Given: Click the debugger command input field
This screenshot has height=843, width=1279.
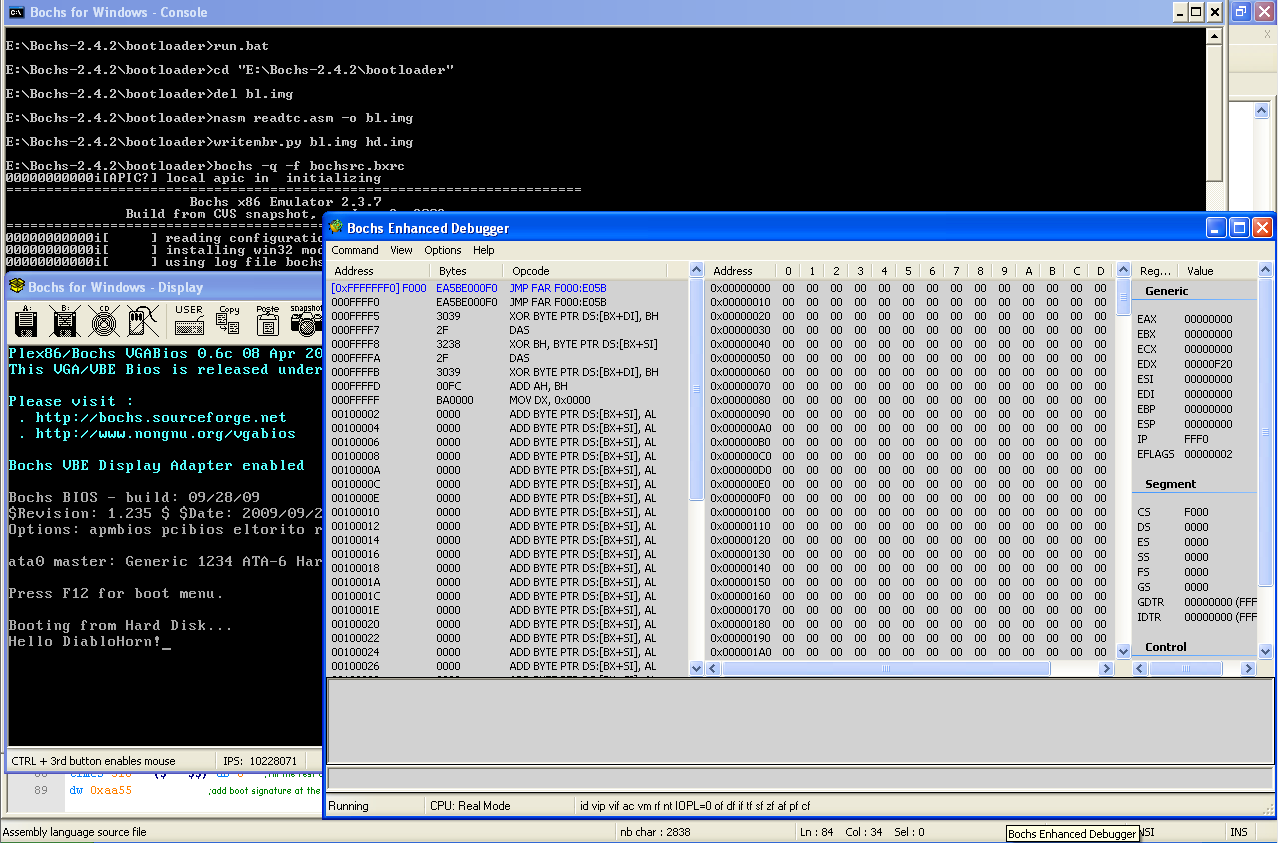Looking at the screenshot, I should pyautogui.click(x=800, y=778).
